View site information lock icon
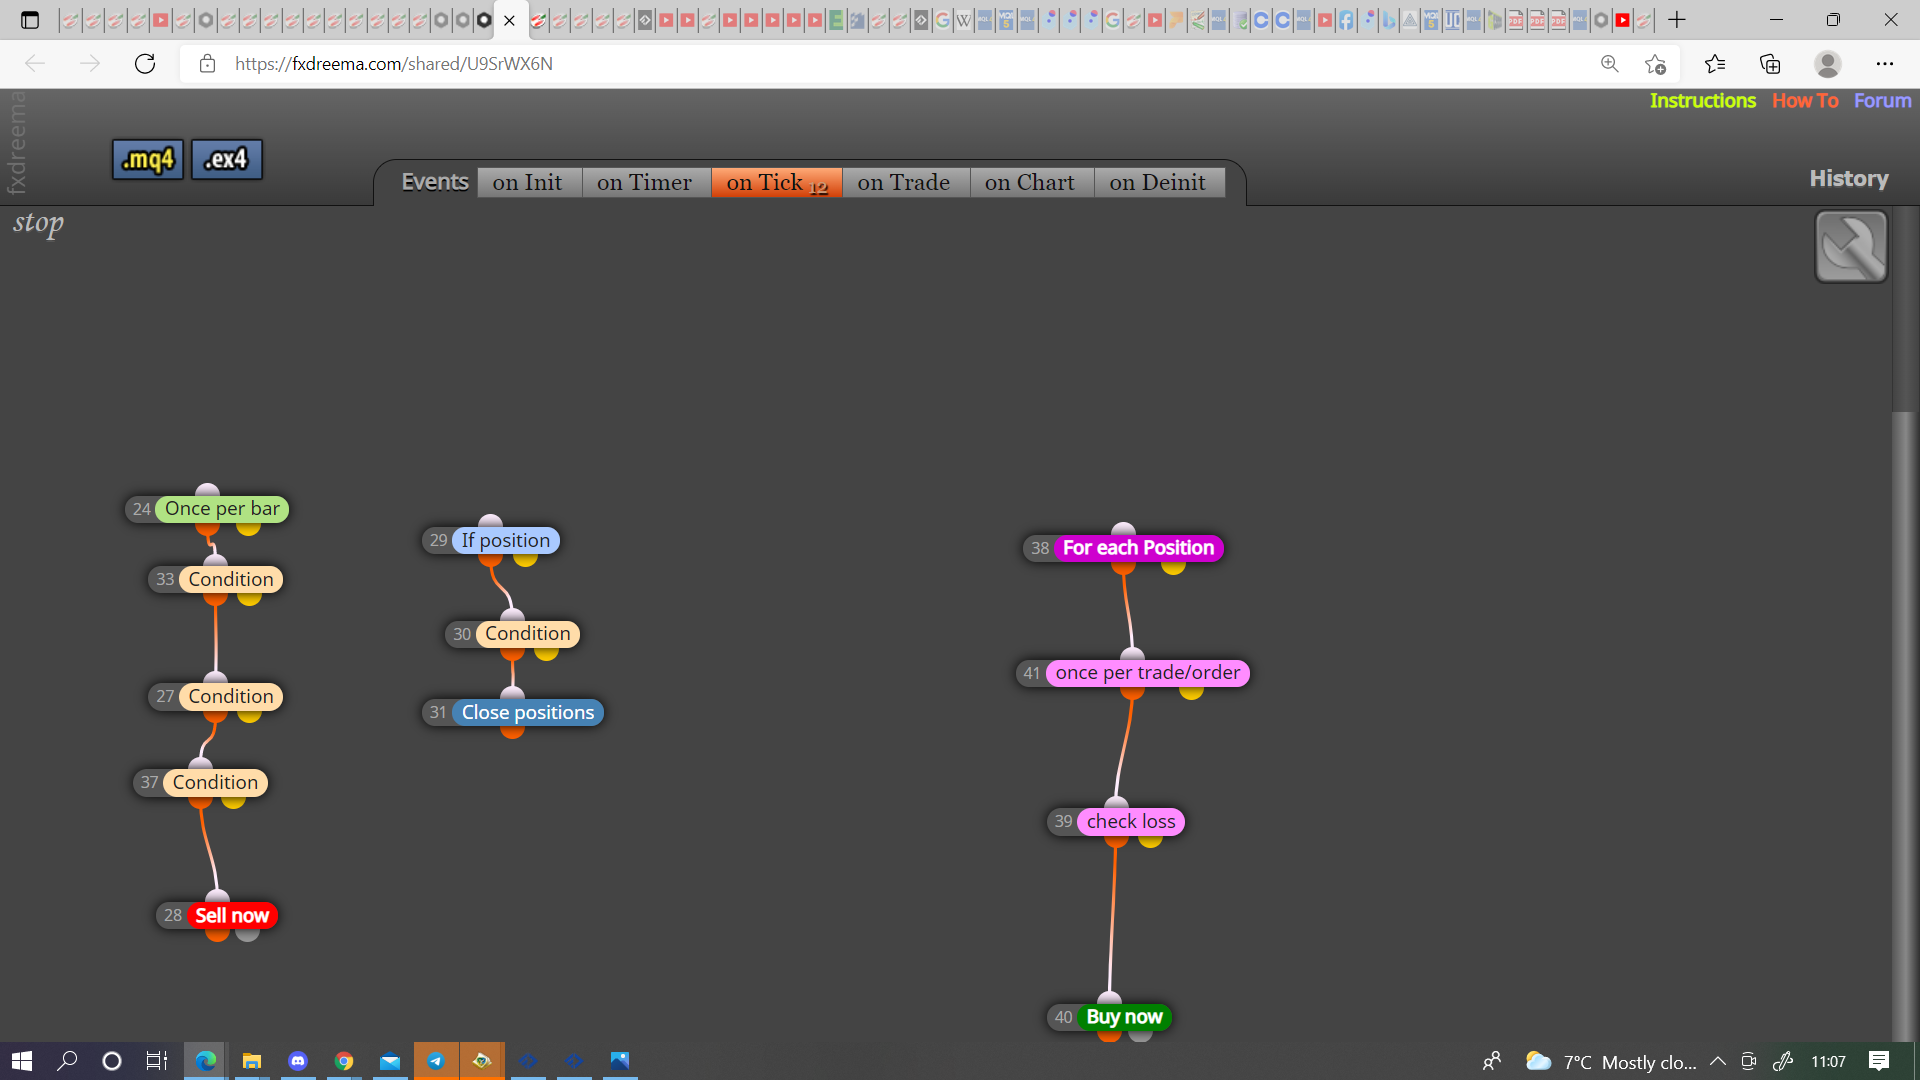Image resolution: width=1920 pixels, height=1080 pixels. tap(207, 64)
